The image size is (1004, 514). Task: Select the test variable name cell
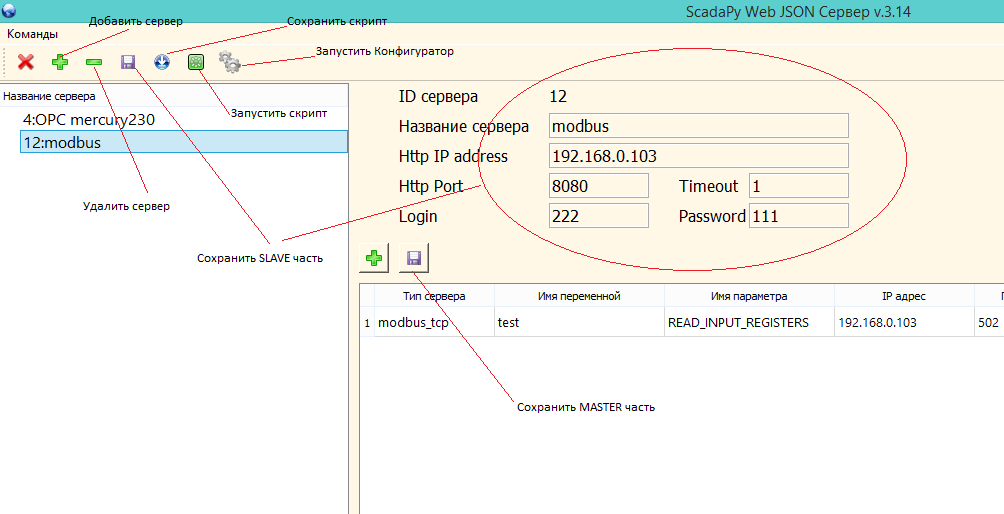click(579, 323)
